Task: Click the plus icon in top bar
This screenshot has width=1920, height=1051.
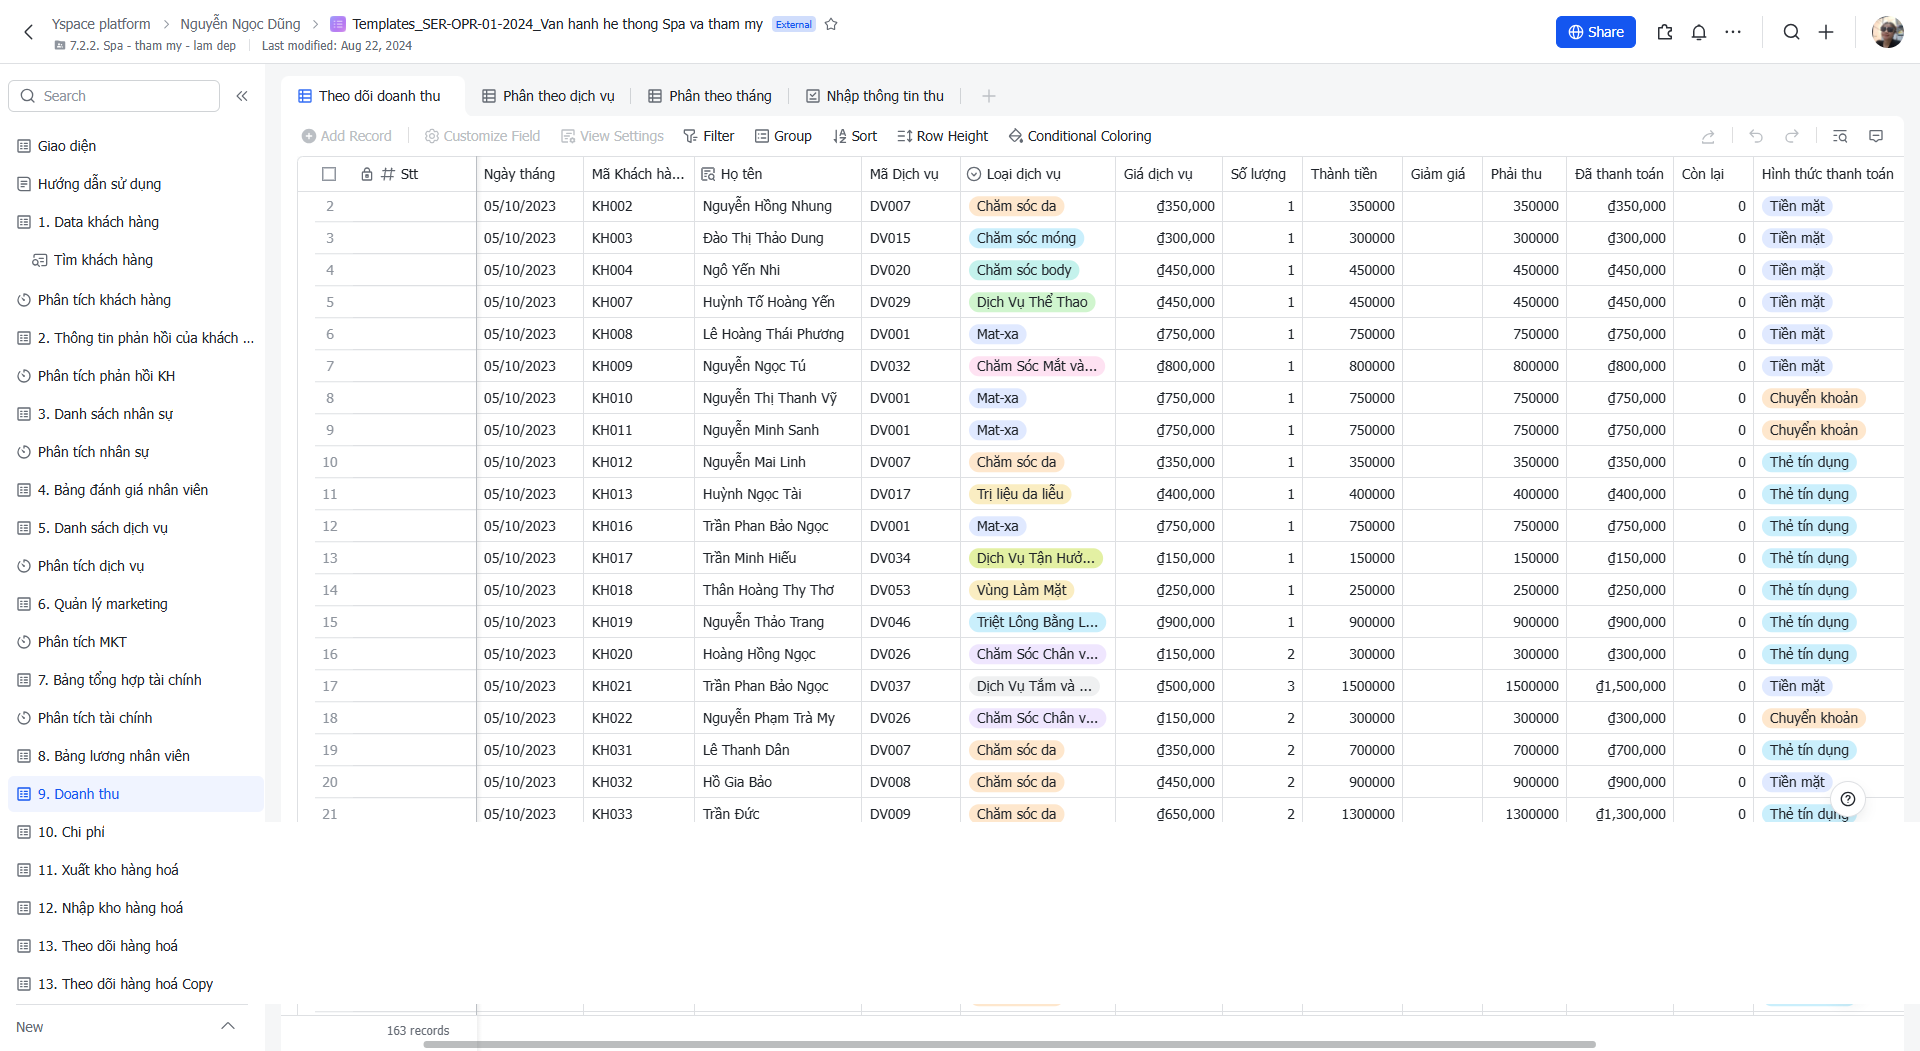Action: coord(1826,32)
